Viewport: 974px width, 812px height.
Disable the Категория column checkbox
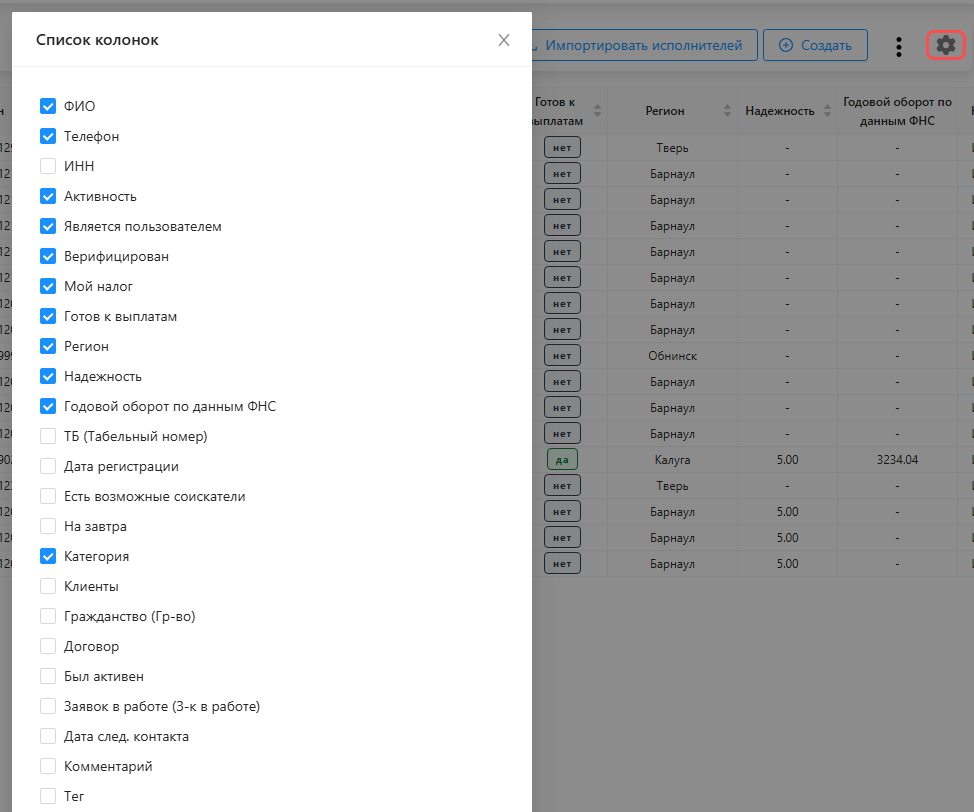click(x=48, y=557)
